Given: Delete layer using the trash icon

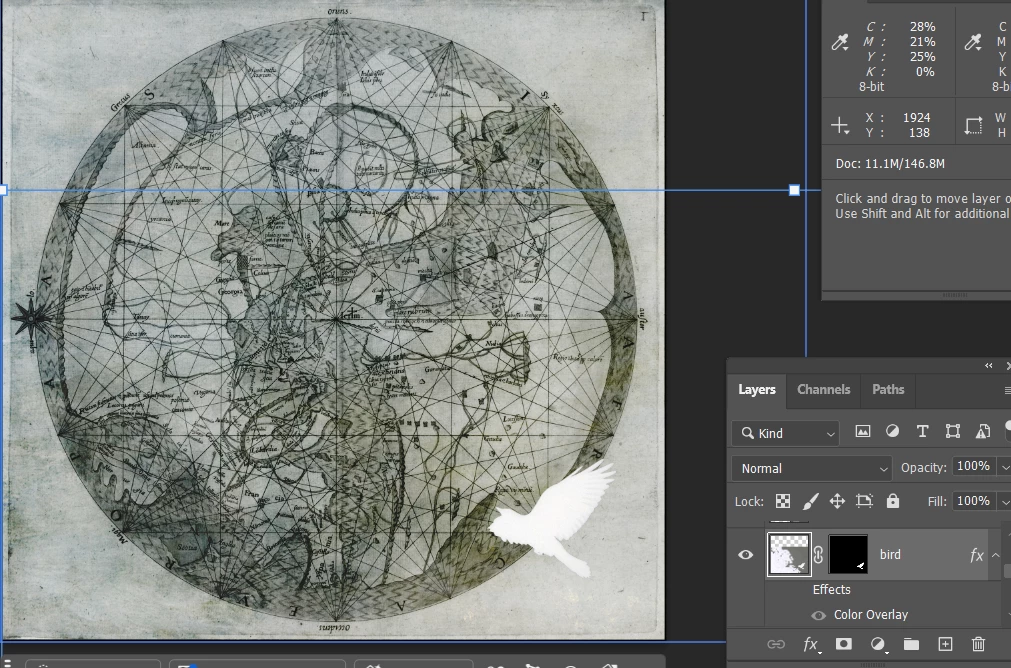Looking at the screenshot, I should click(978, 644).
